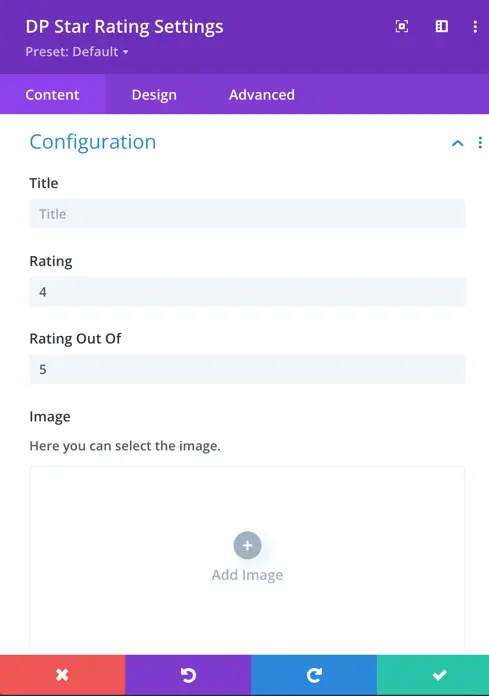This screenshot has width=489, height=696.
Task: Click the expand modal fullscreen icon
Action: 402,27
